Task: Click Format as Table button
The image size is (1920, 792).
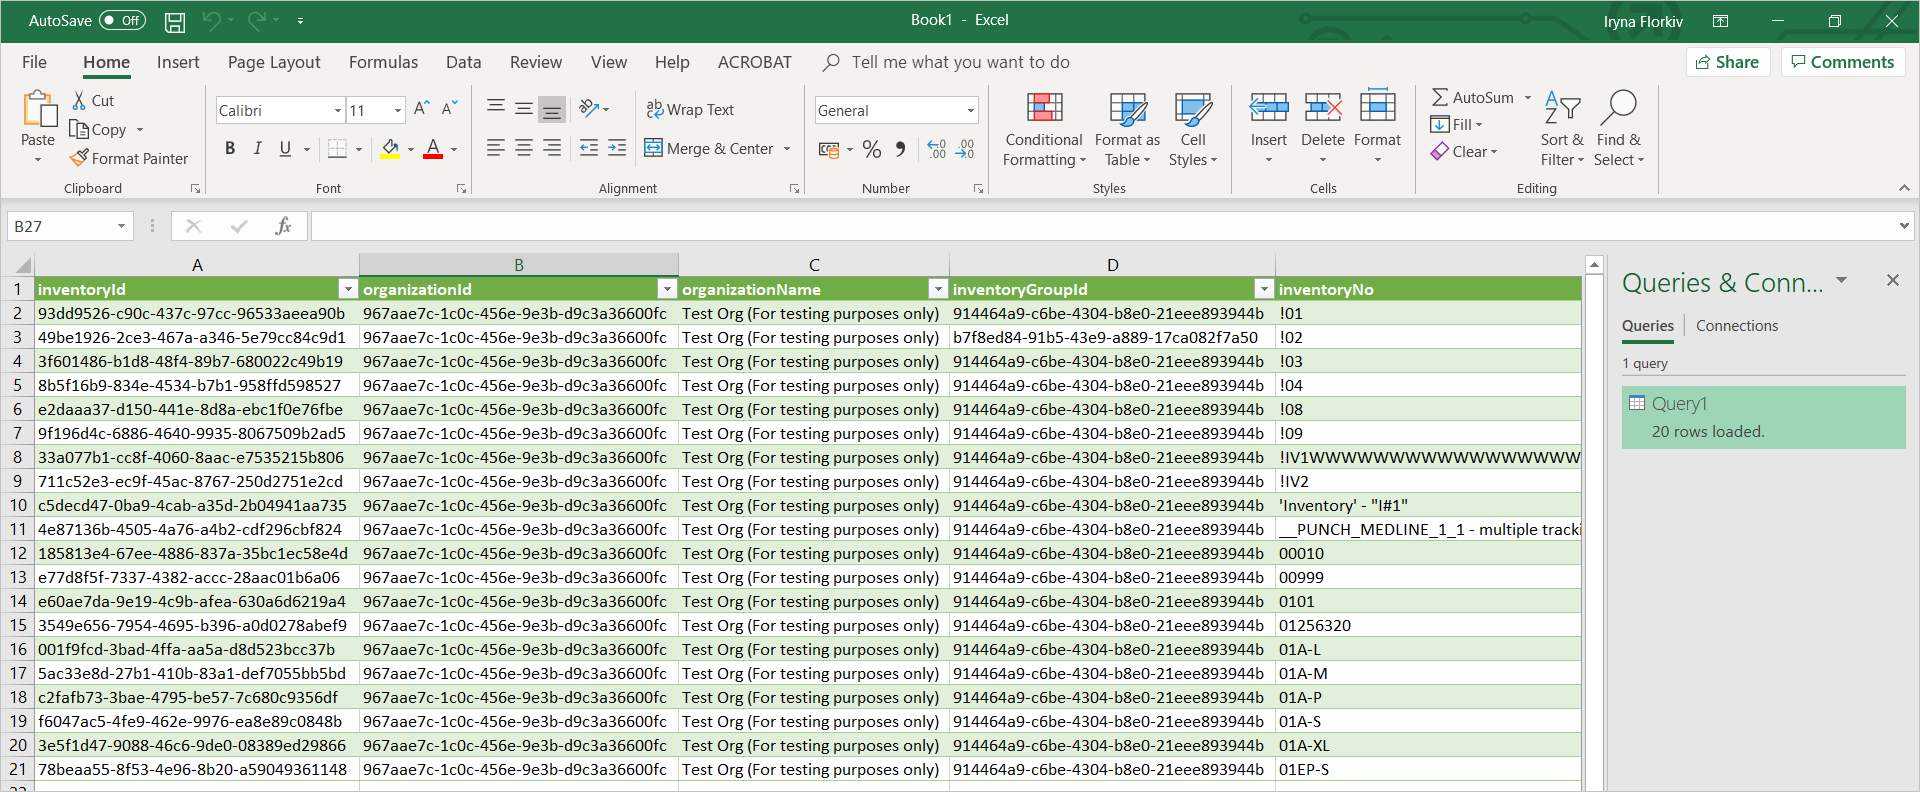Action: pyautogui.click(x=1127, y=130)
